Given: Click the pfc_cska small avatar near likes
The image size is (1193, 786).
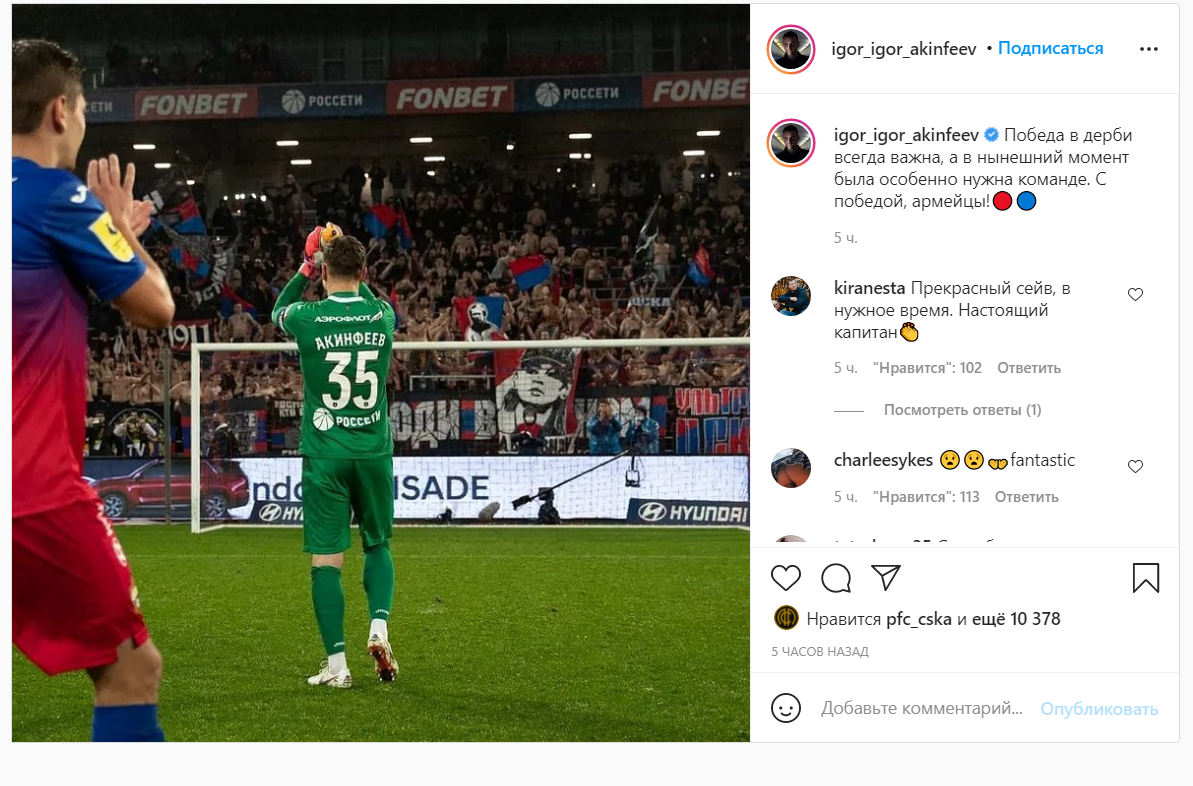Looking at the screenshot, I should coord(786,618).
